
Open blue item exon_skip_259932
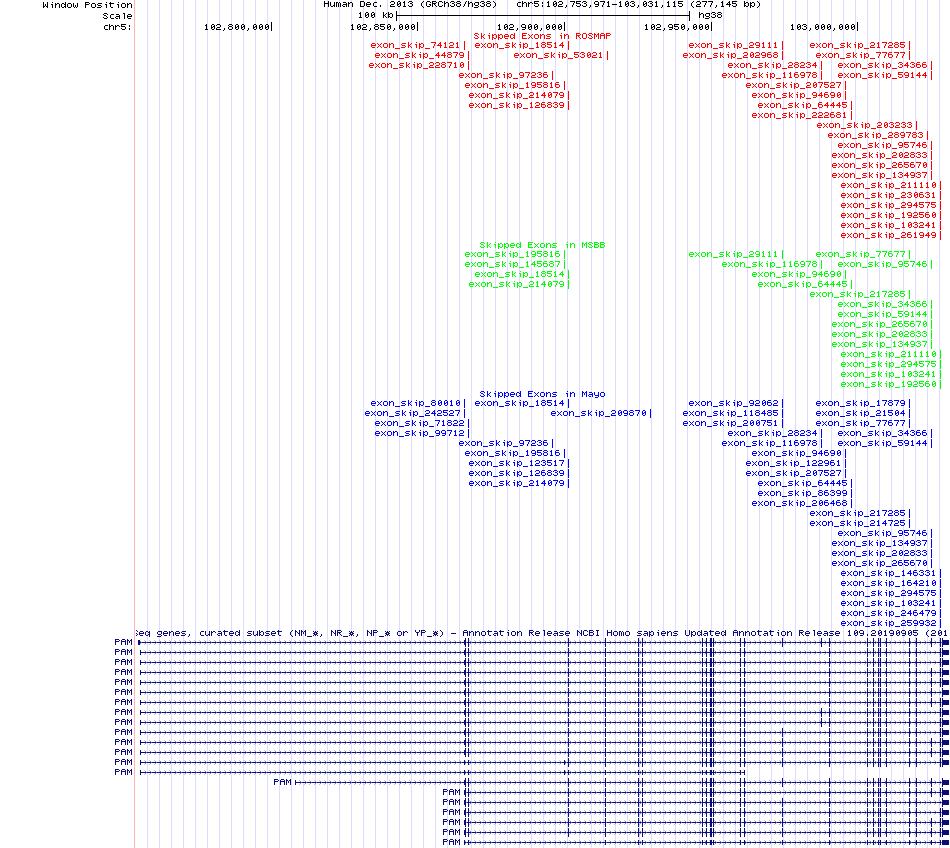point(888,623)
